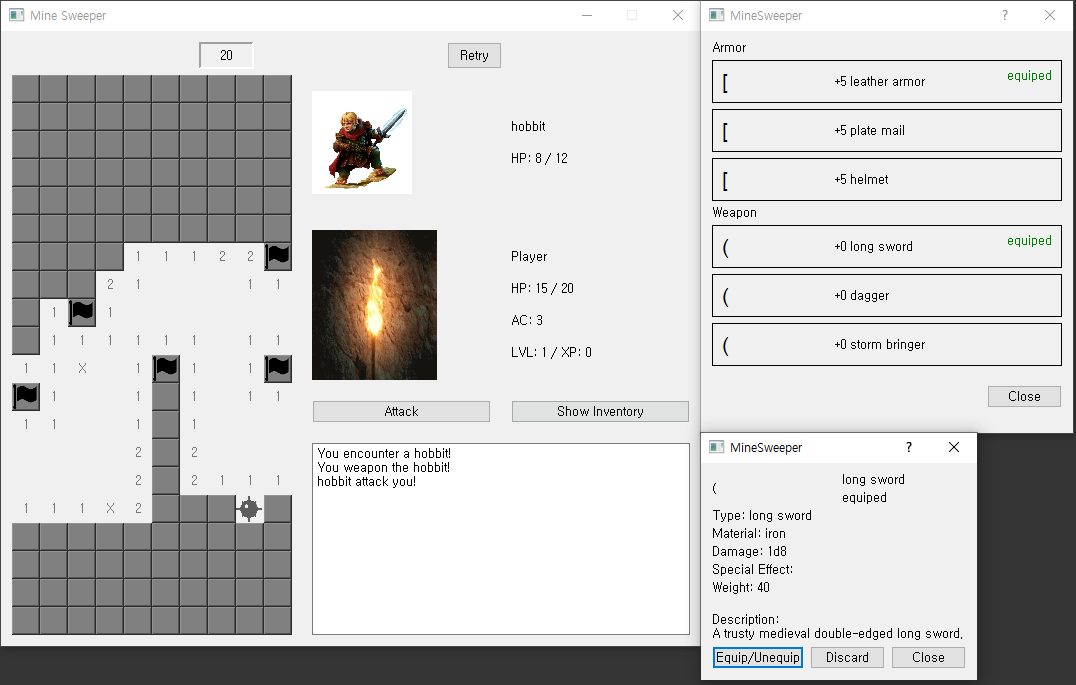Select the +5 plate mail item

click(887, 130)
